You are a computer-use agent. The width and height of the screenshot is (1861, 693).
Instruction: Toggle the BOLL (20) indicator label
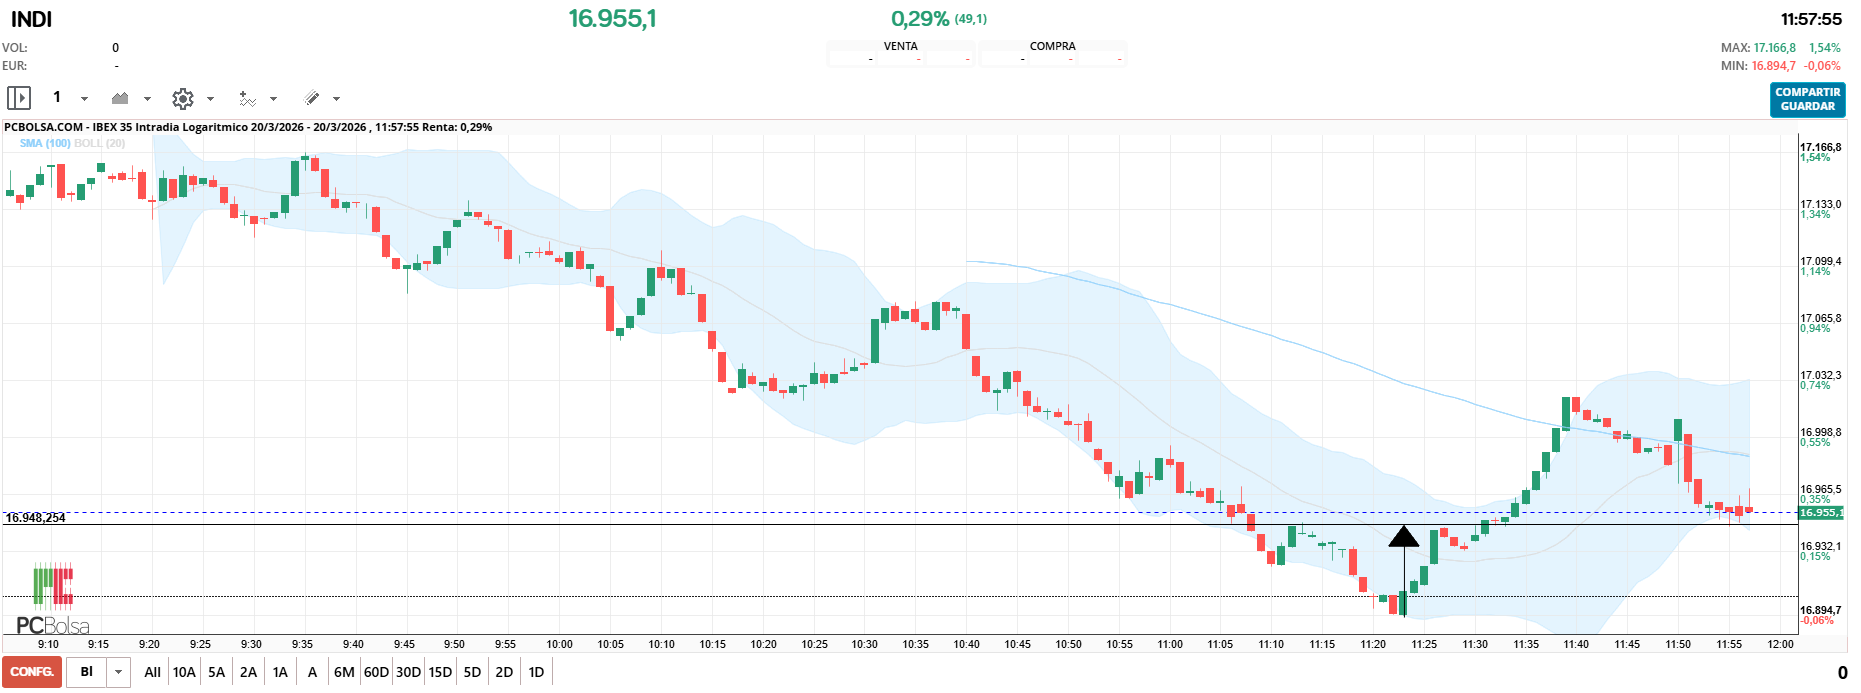(100, 143)
